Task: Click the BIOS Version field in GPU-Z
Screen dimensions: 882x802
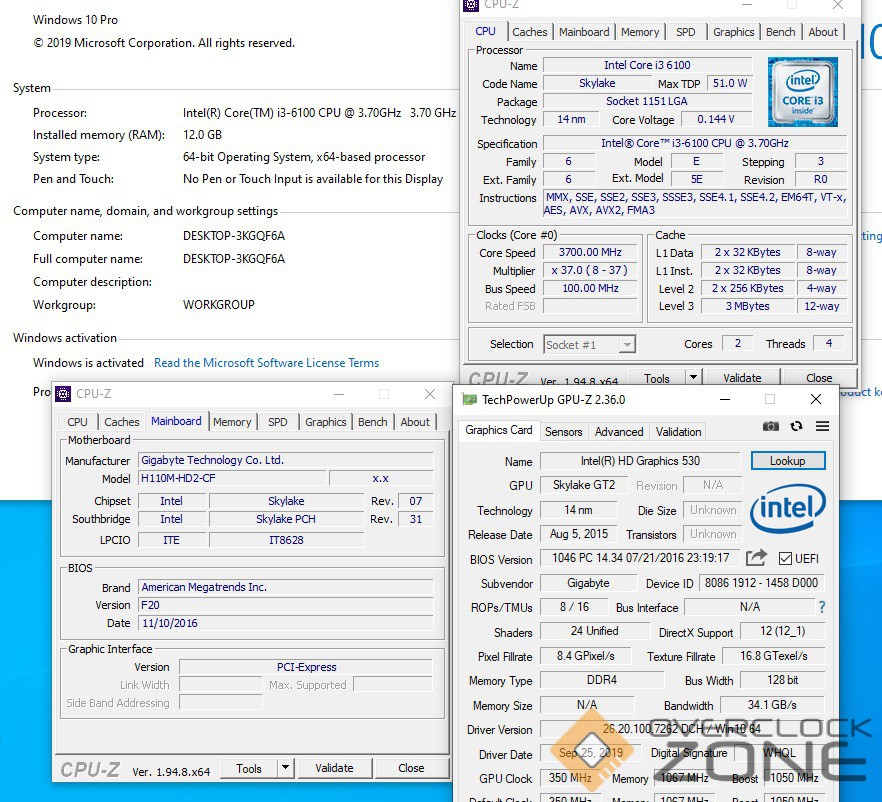Action: tap(640, 558)
